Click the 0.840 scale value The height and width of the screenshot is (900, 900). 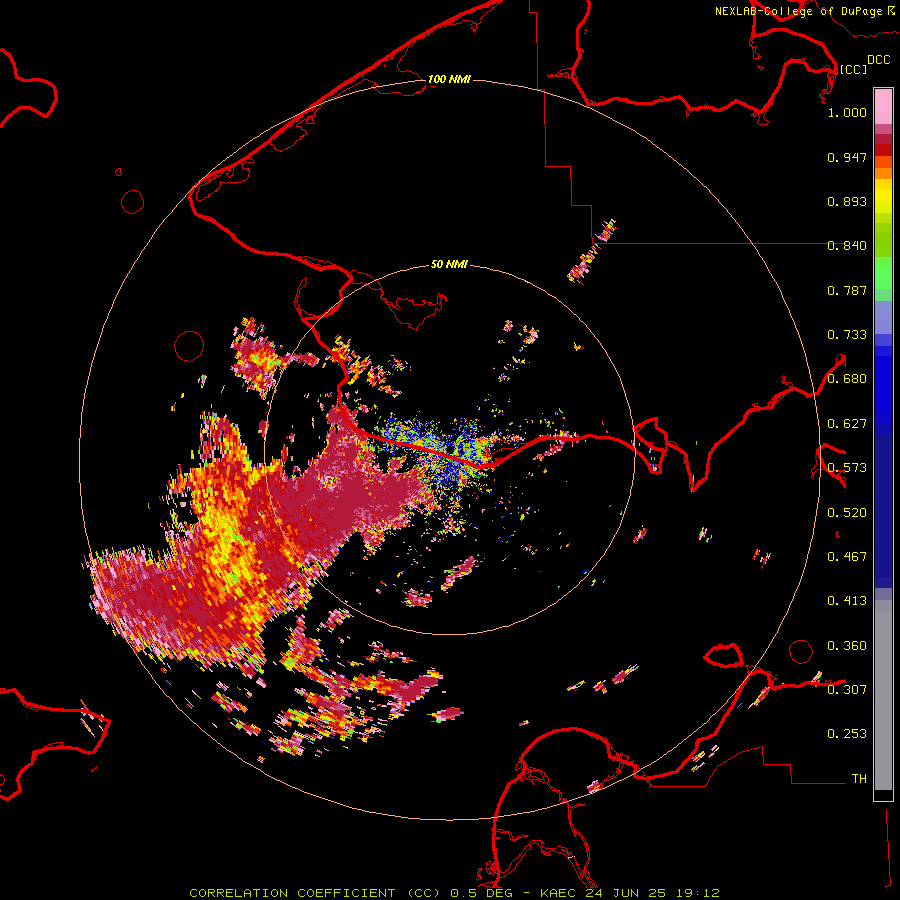click(847, 246)
